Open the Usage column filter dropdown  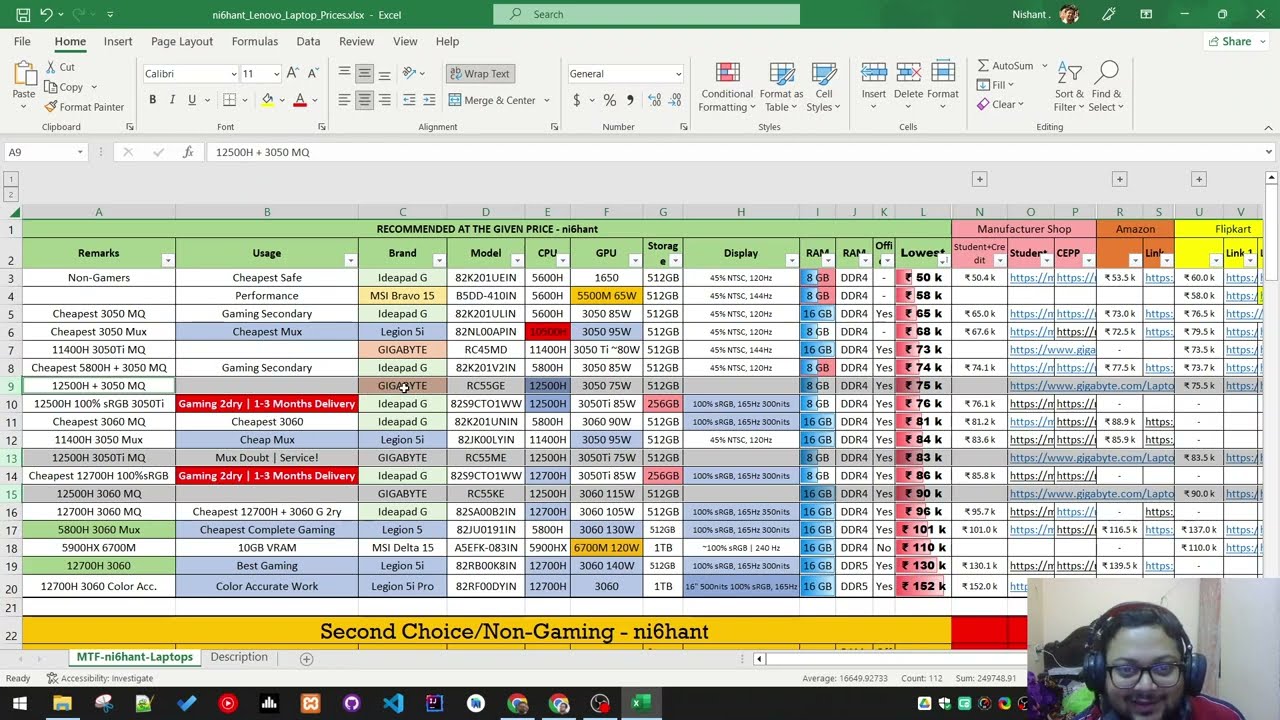click(350, 260)
